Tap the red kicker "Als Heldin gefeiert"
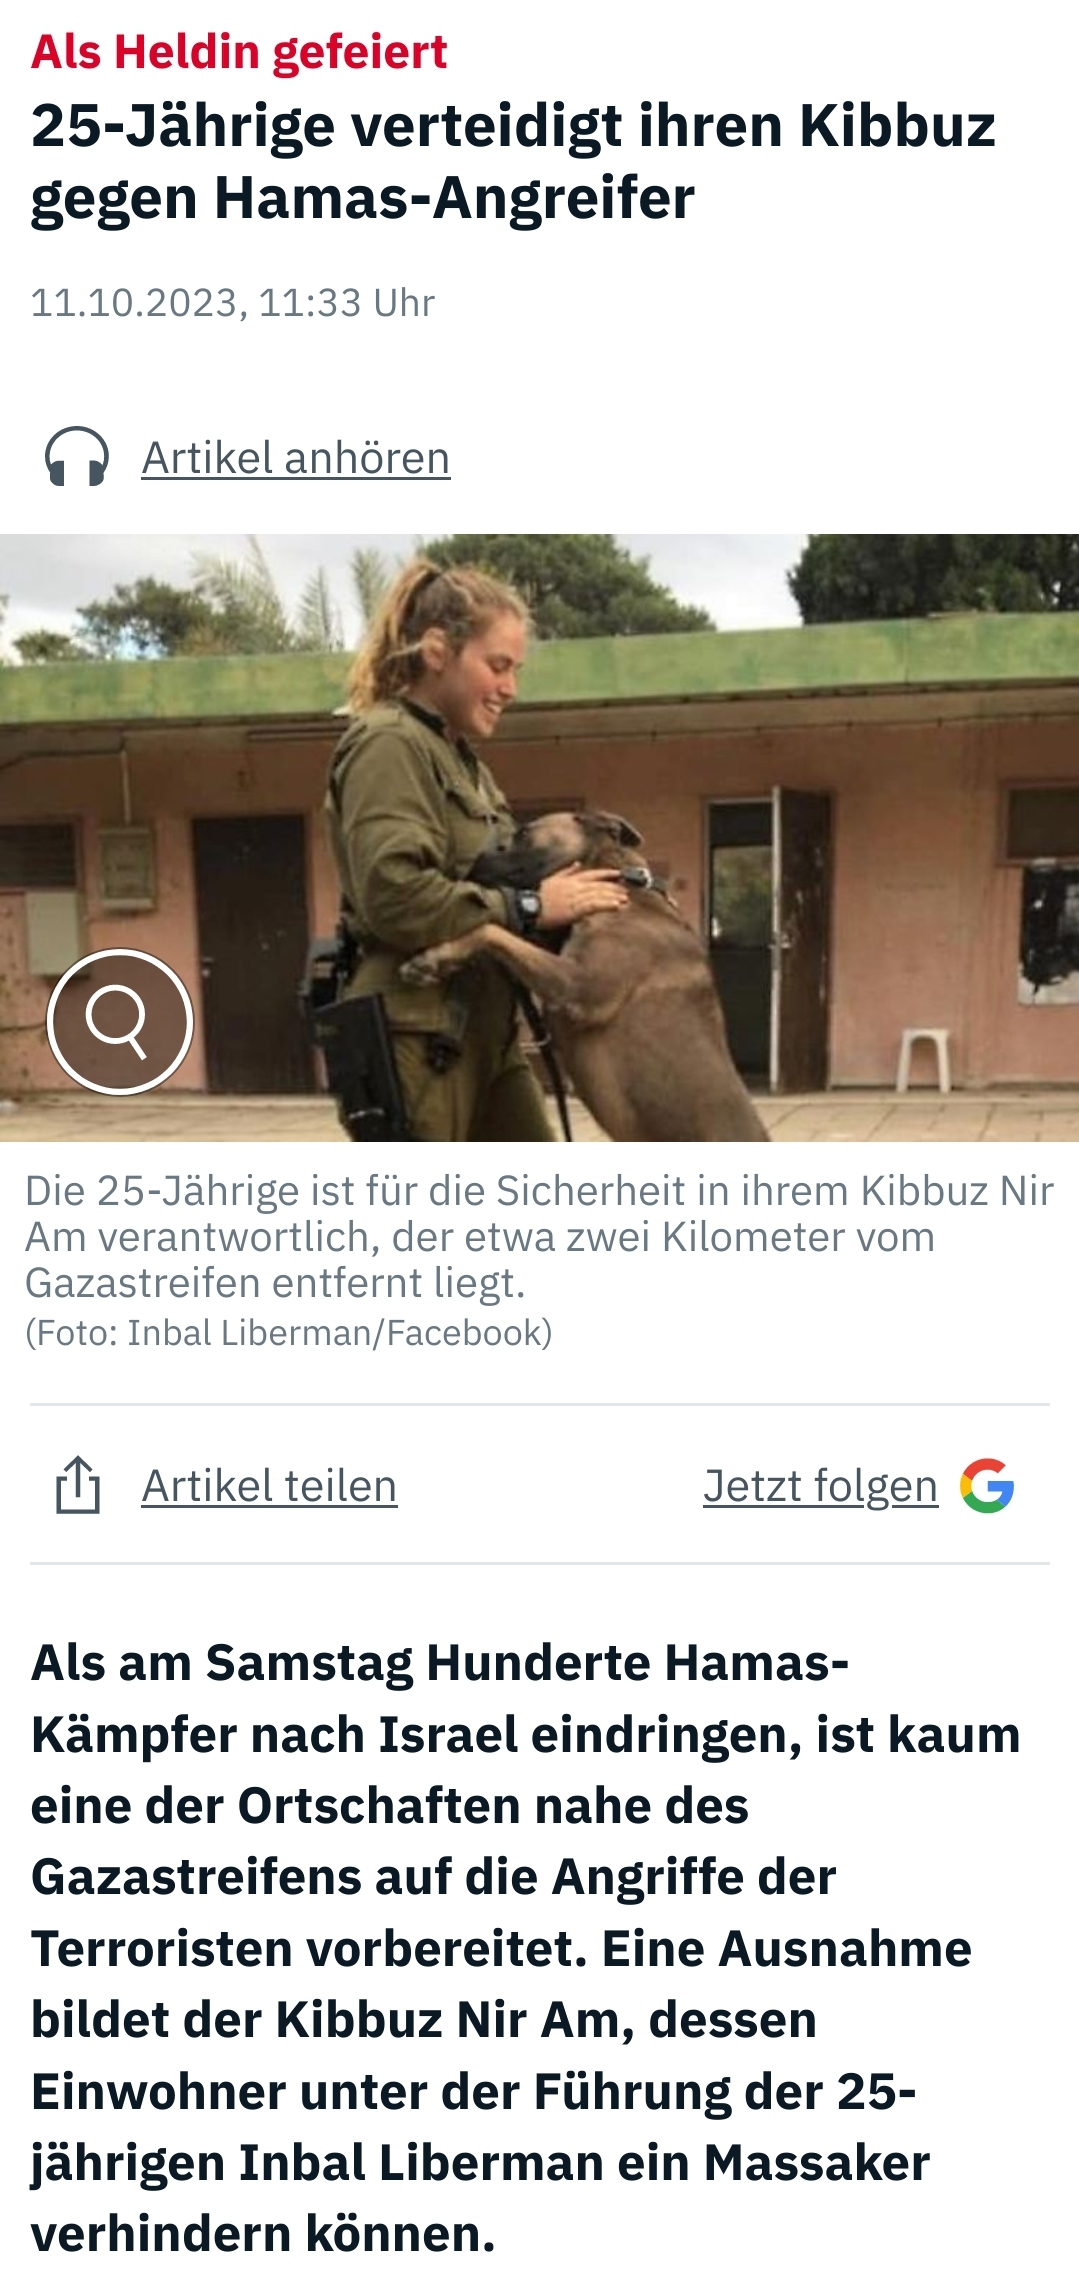This screenshot has height=2290, width=1079. [x=239, y=52]
